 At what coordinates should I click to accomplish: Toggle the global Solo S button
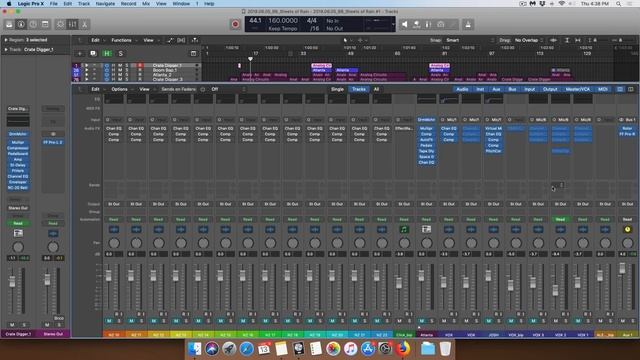pos(120,53)
